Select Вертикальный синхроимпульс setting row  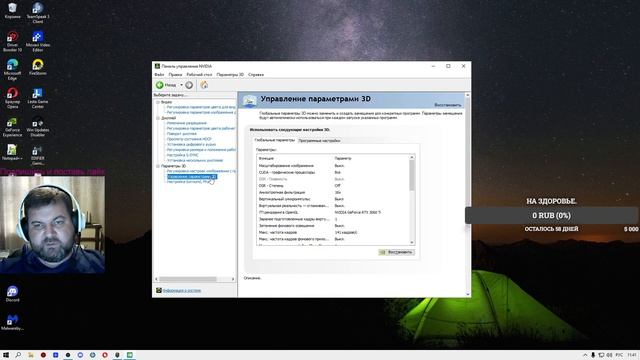(x=333, y=199)
